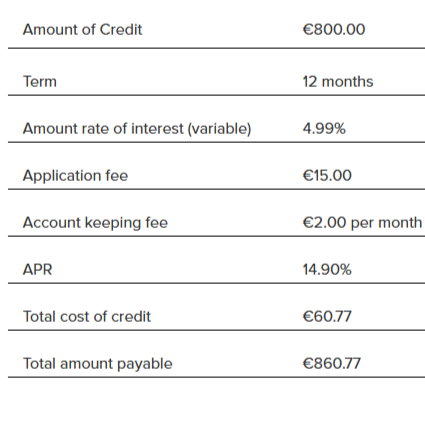Select the Total amount payable label
Screen dimensions: 425x425
(x=97, y=364)
